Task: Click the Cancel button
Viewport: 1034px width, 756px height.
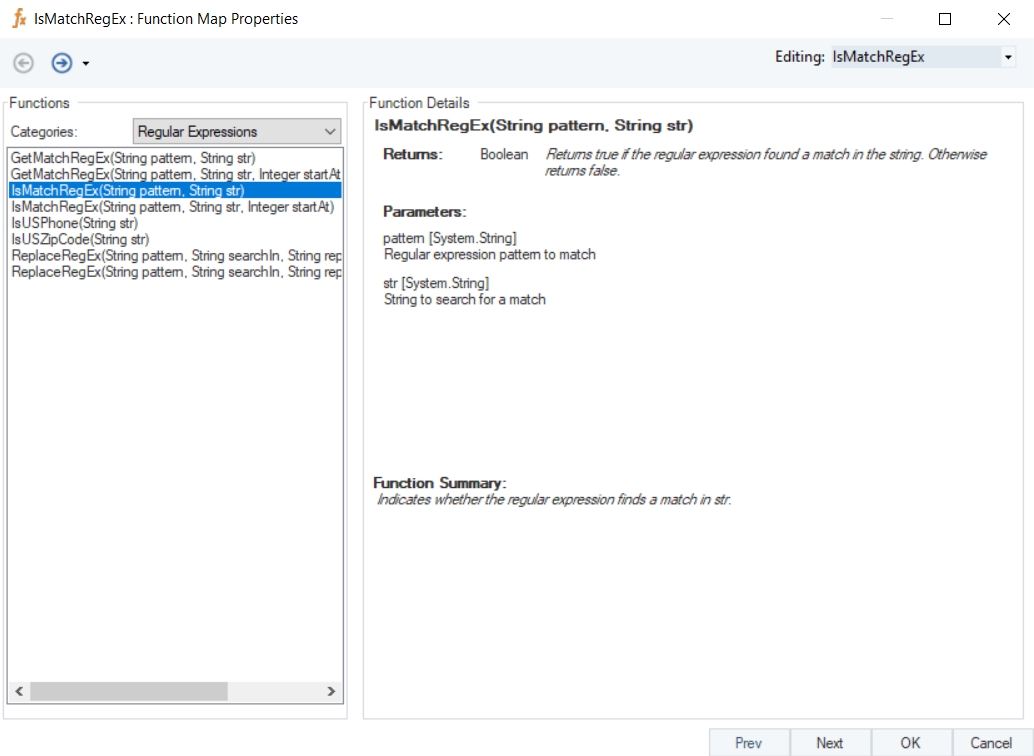Action: pos(991,743)
